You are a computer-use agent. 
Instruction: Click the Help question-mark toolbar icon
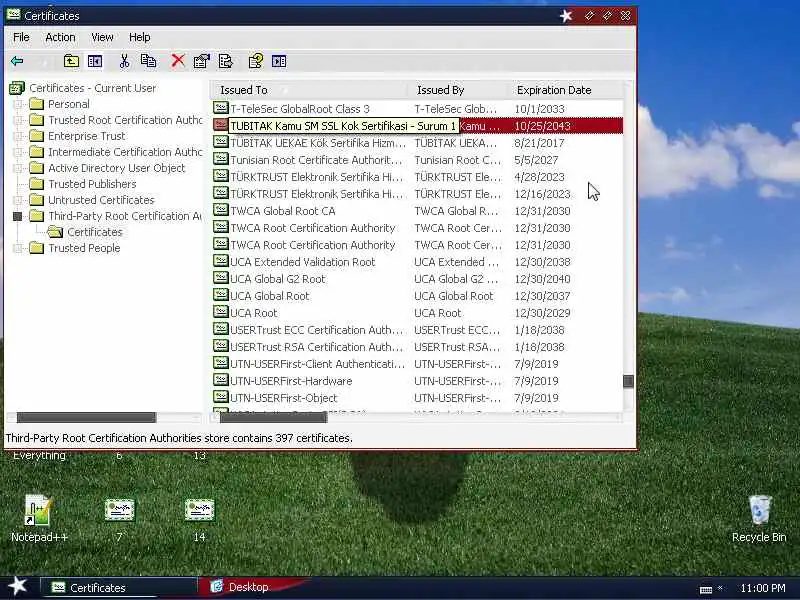(x=256, y=61)
